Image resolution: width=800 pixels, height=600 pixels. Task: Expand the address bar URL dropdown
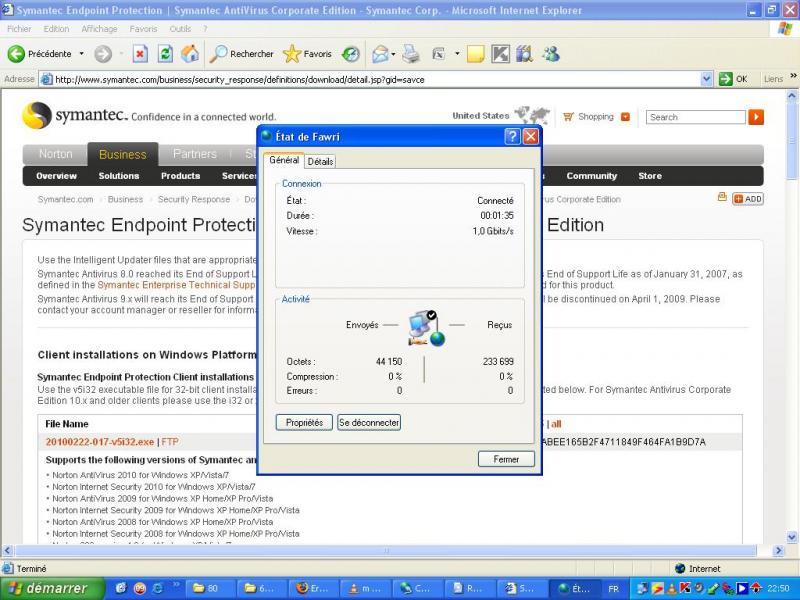[707, 79]
